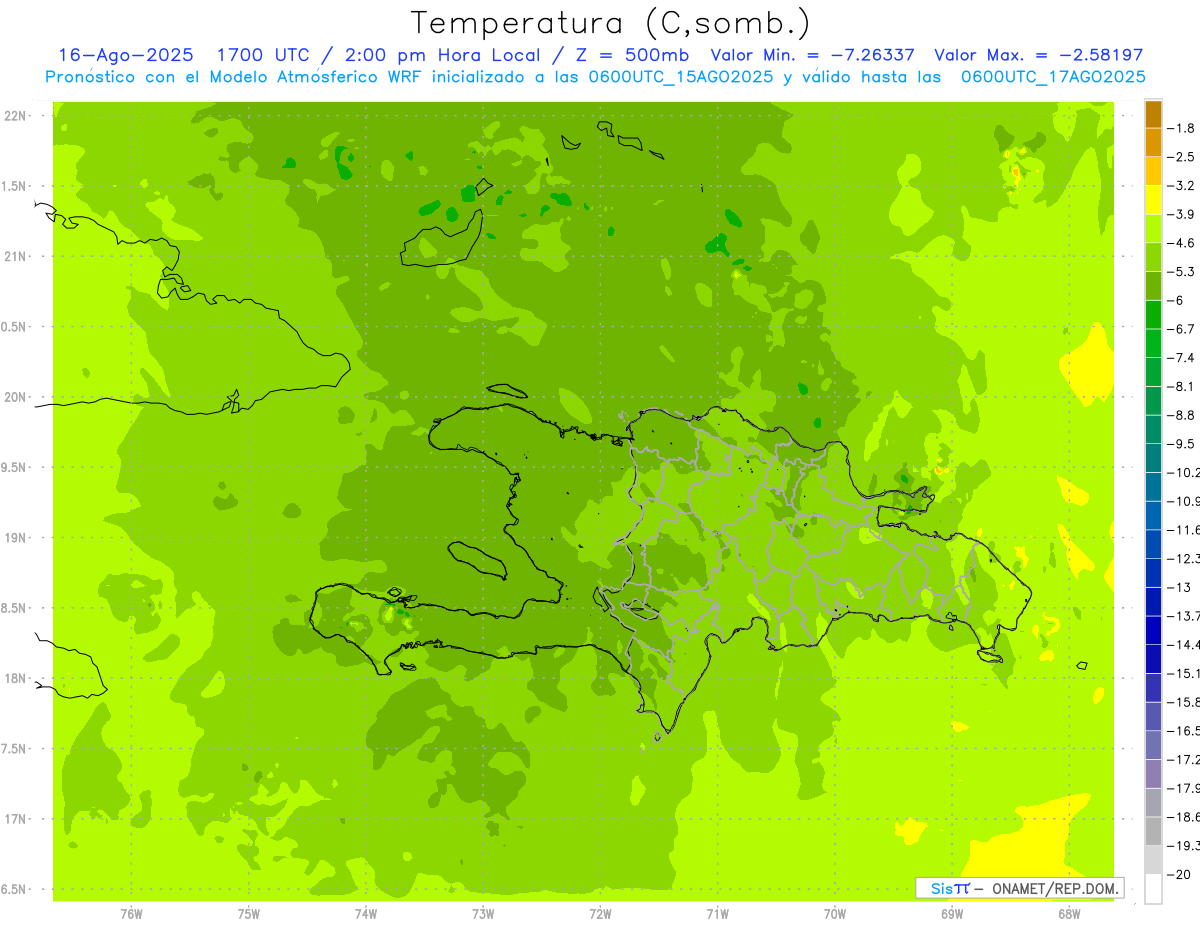The image size is (1200, 927).
Task: Click the "75W" longitude label
Action: click(248, 914)
